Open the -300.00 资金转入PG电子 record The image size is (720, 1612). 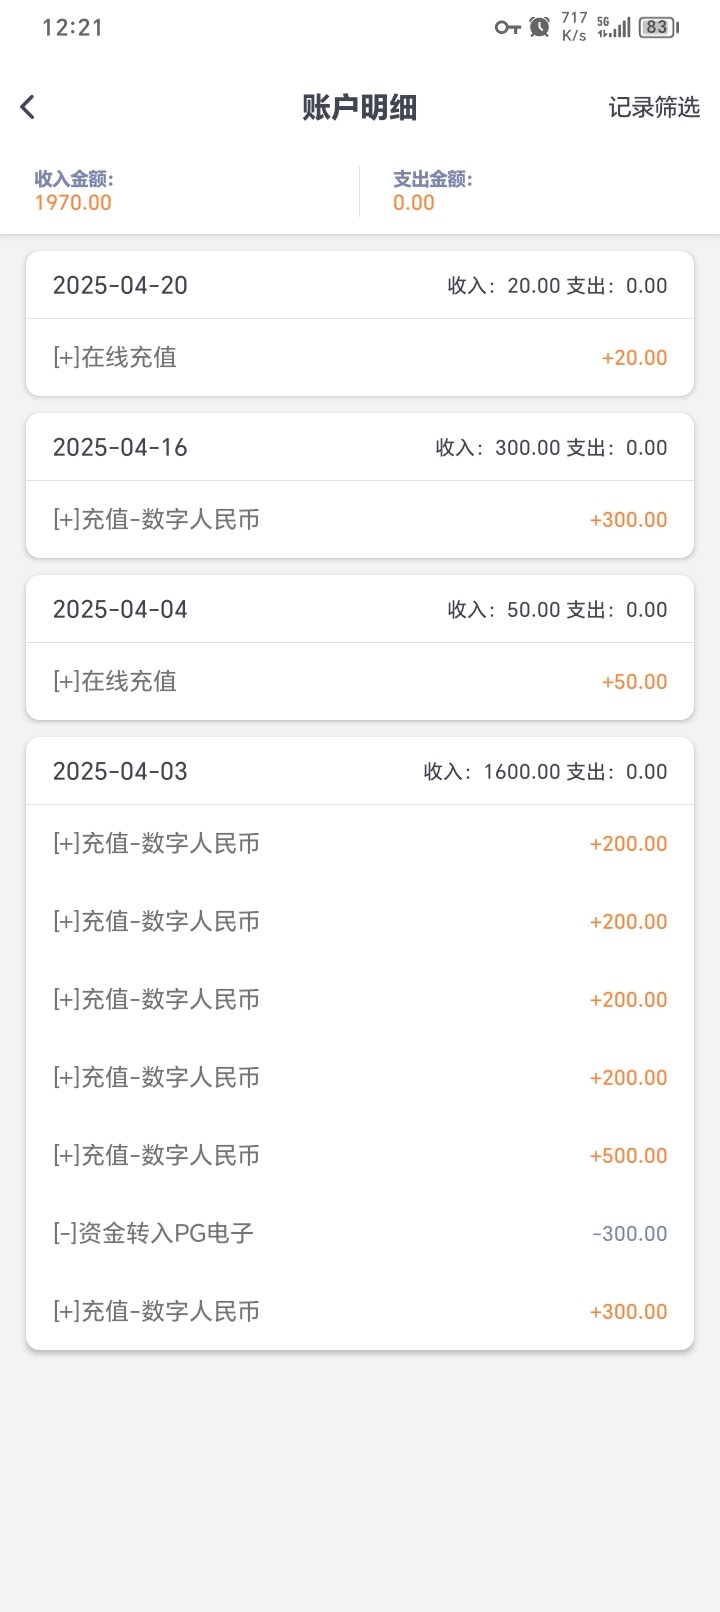tap(360, 1234)
